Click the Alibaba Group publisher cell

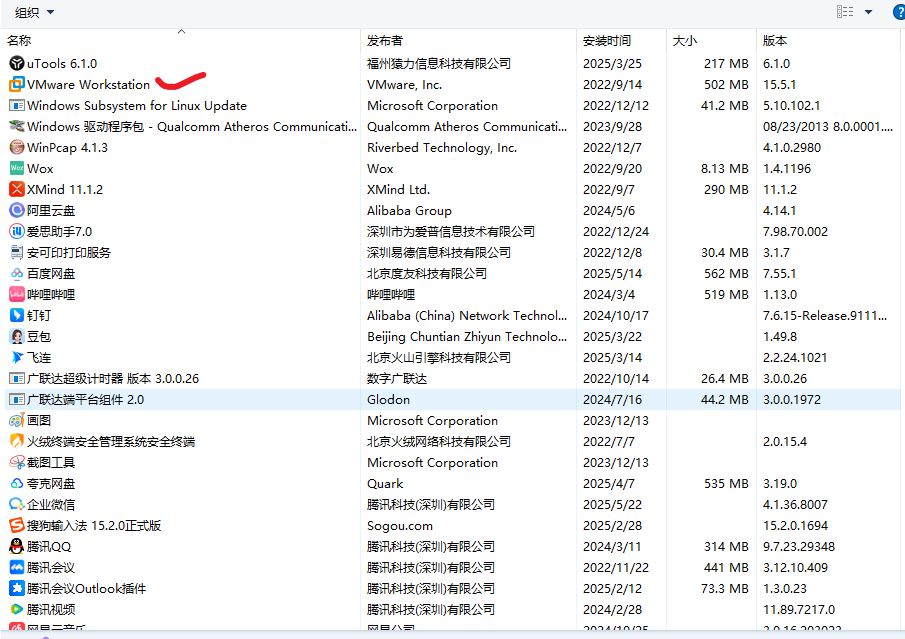coord(409,210)
